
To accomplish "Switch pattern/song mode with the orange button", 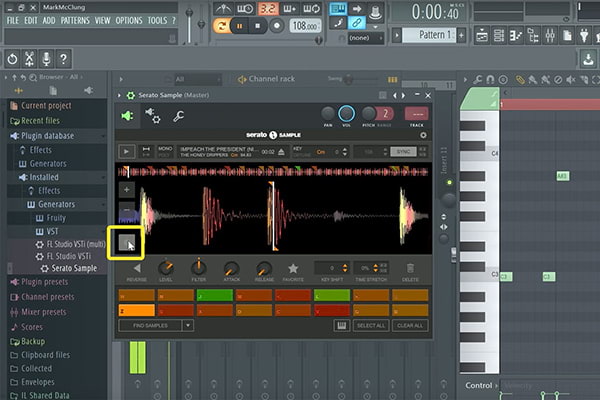I will (221, 26).
